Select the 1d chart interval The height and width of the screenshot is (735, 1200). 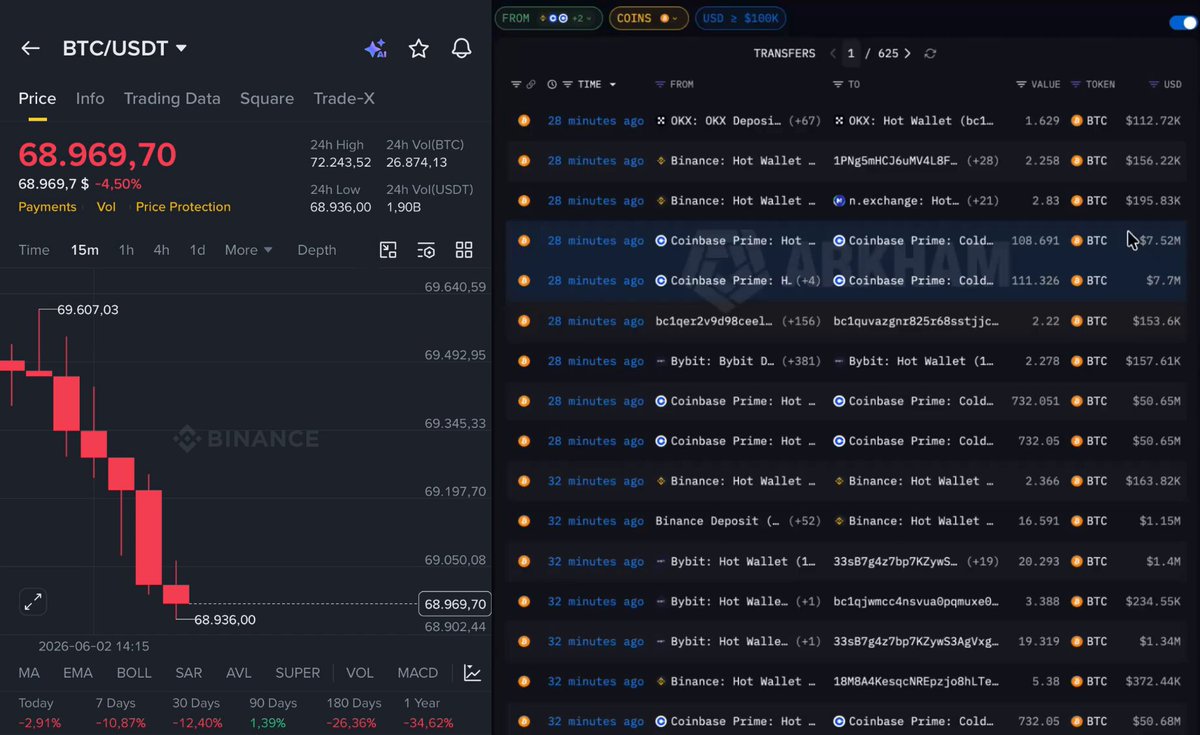pos(198,250)
